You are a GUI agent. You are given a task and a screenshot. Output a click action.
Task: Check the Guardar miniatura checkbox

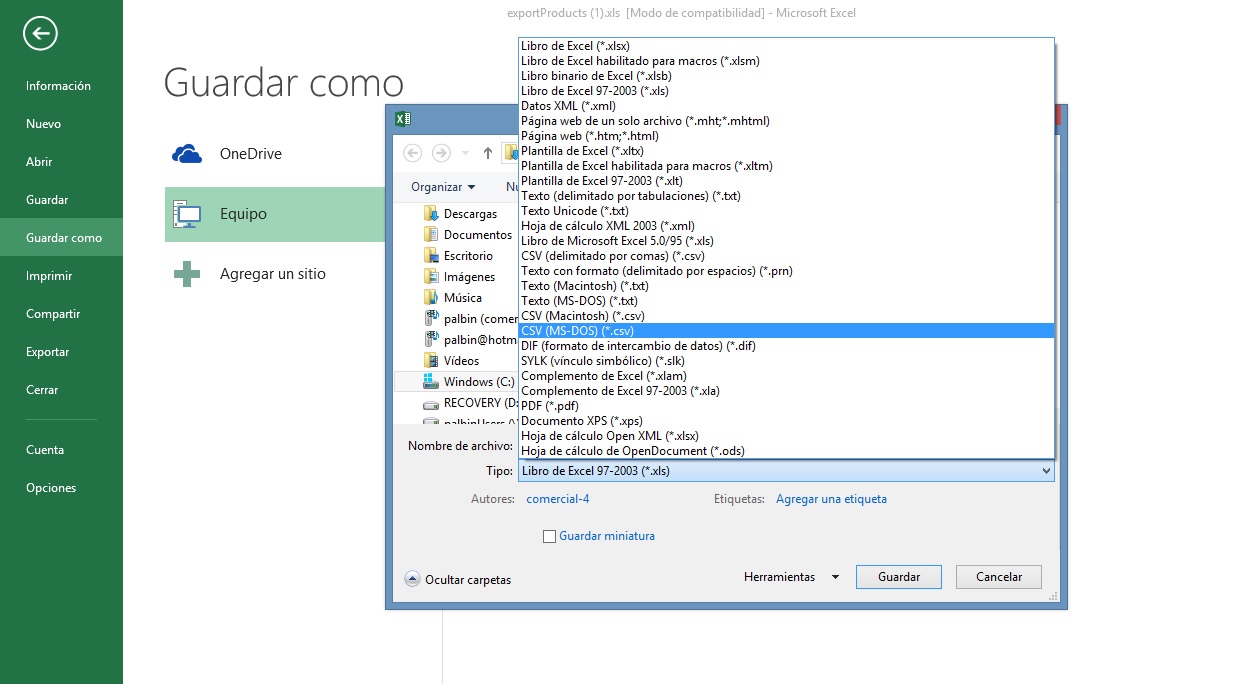[x=549, y=536]
